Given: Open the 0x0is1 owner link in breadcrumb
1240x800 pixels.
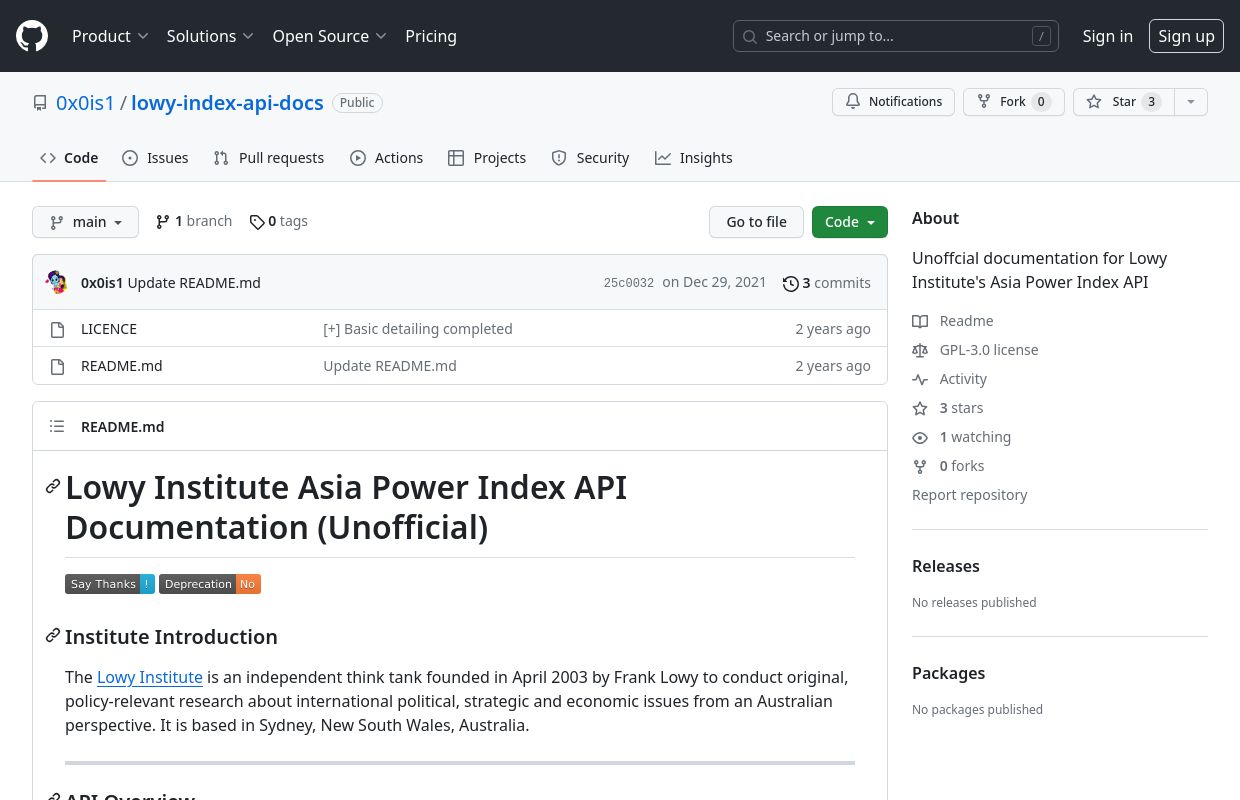Looking at the screenshot, I should click(x=85, y=103).
